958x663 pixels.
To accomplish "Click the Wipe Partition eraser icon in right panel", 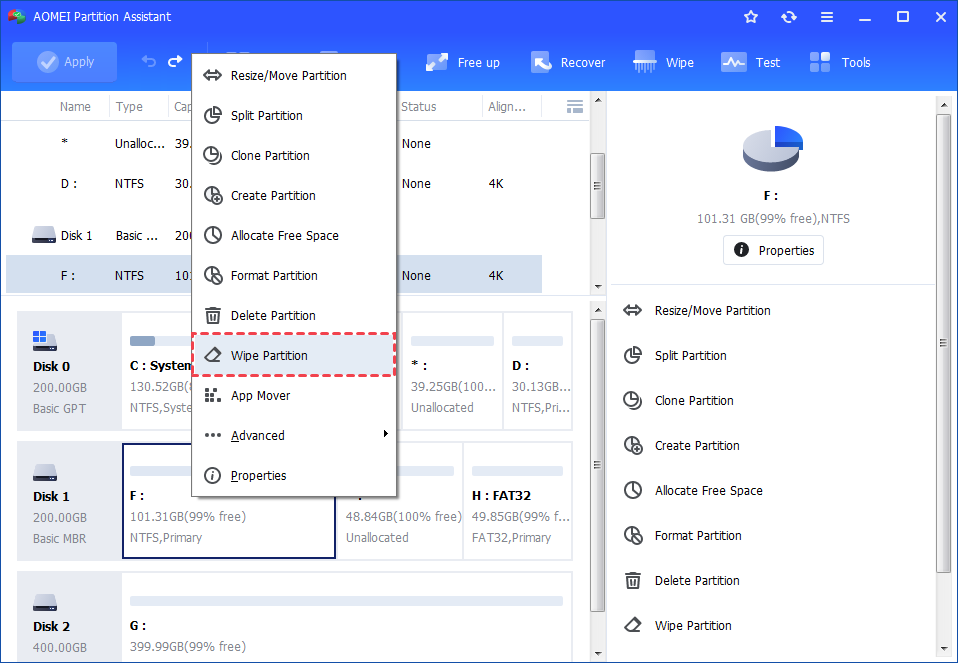I will [x=632, y=625].
